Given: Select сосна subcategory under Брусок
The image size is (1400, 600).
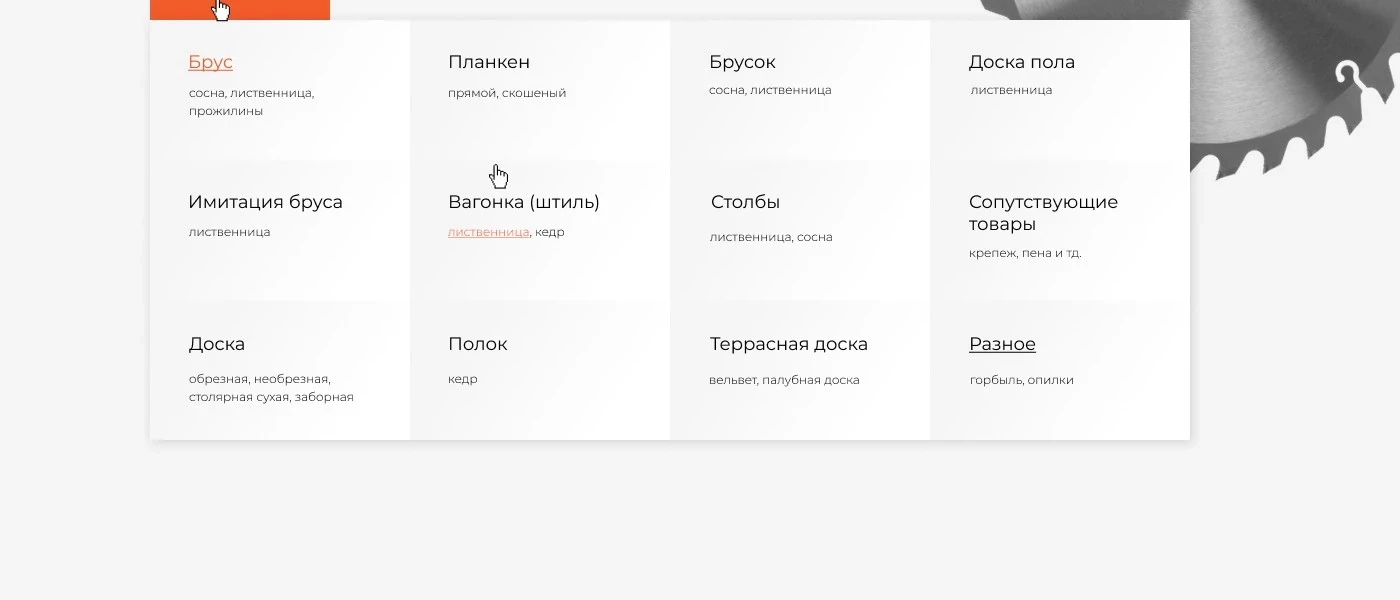Looking at the screenshot, I should click(x=727, y=90).
